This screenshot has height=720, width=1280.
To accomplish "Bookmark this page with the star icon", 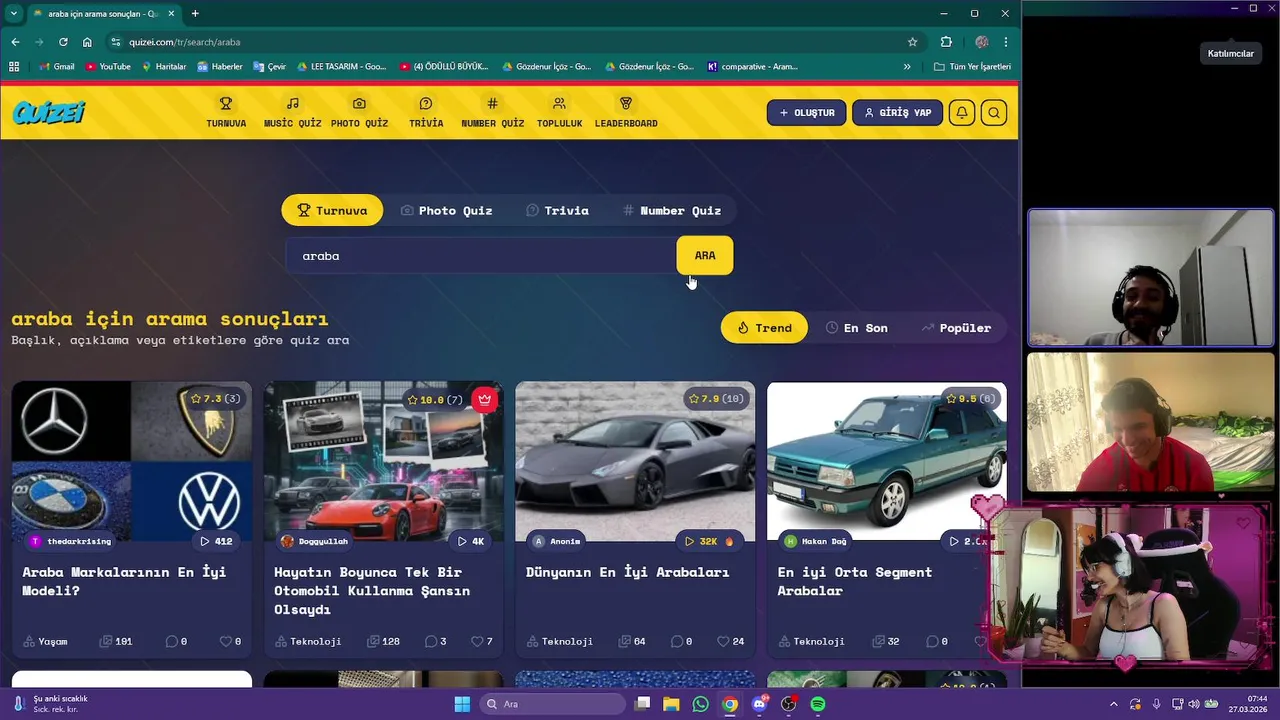I will point(912,42).
